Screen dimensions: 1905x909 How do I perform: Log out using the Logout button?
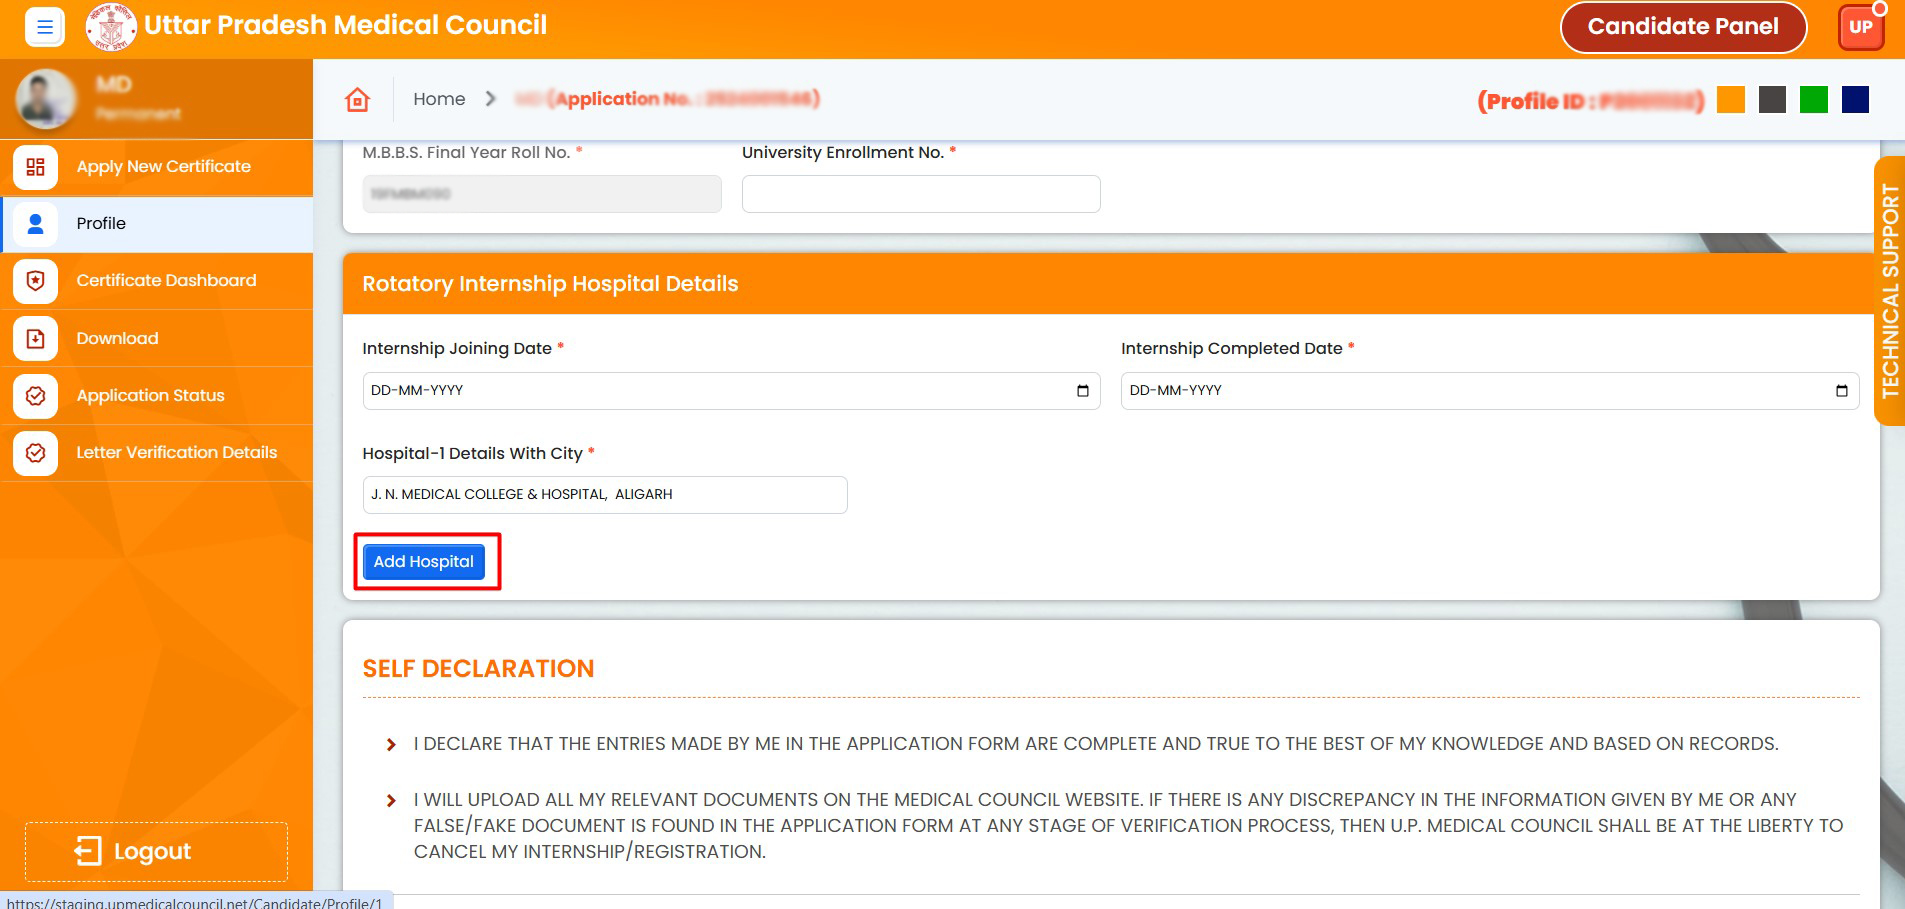[x=156, y=851]
